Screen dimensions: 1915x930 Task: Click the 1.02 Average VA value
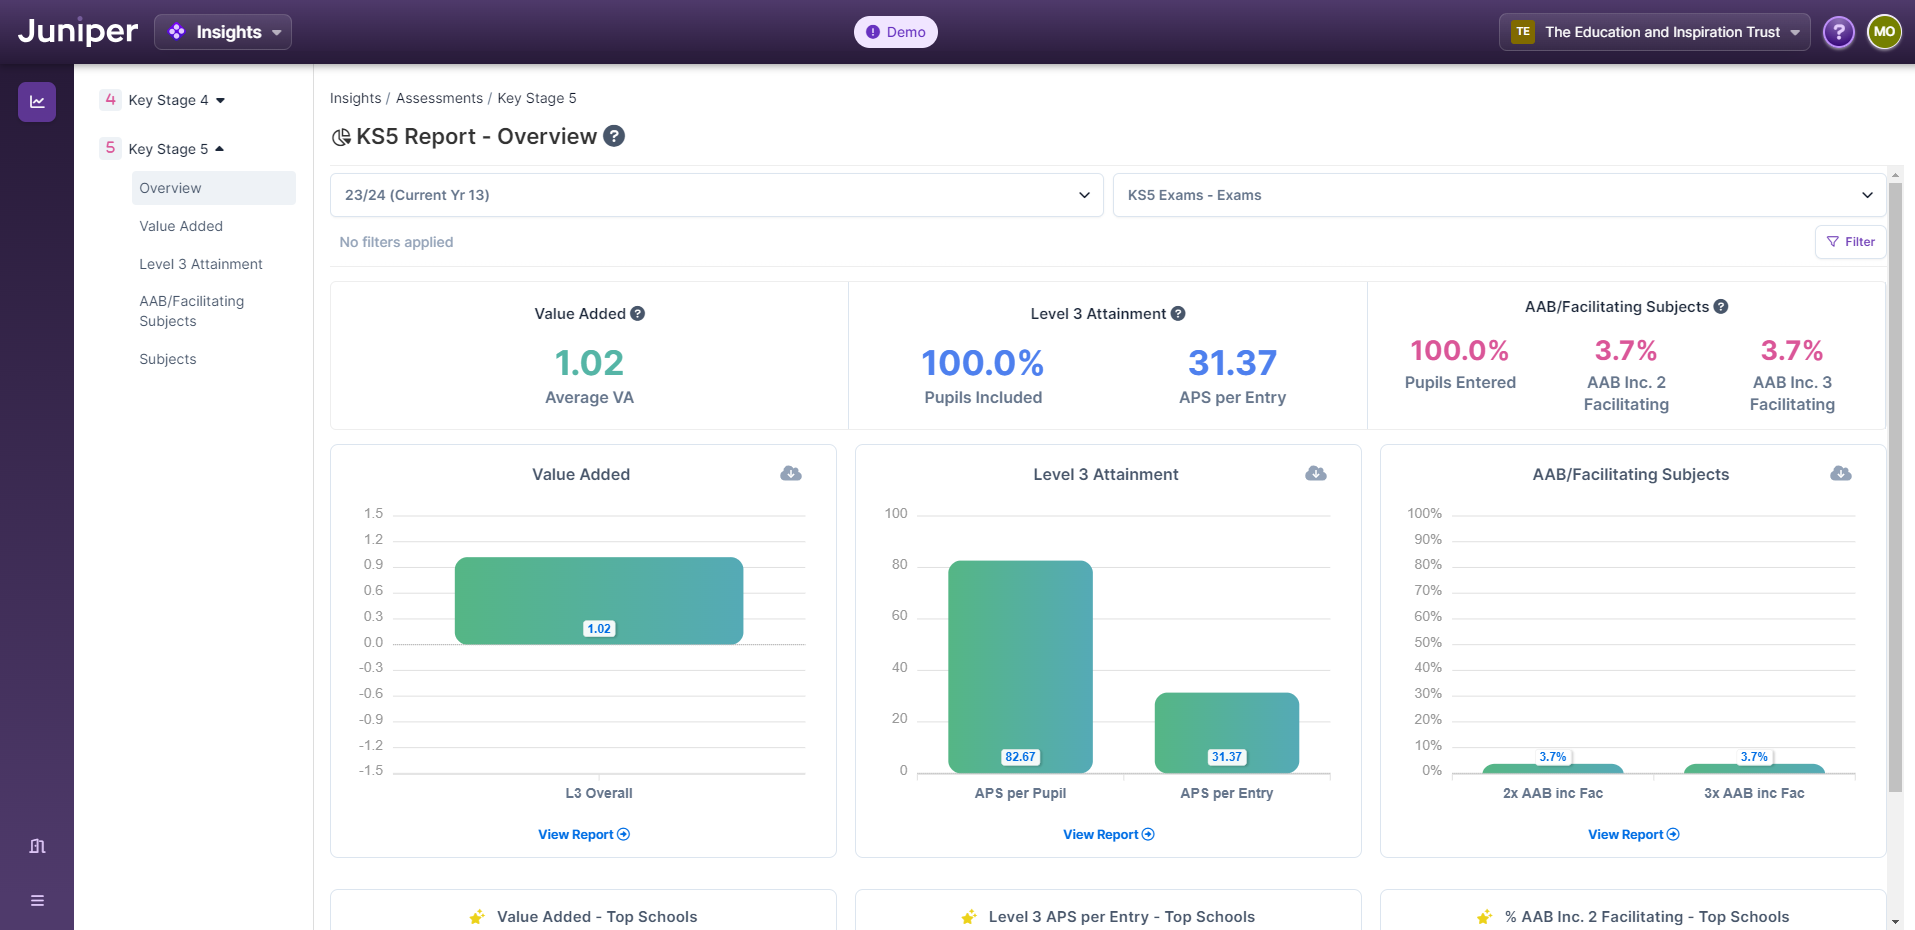[589, 363]
